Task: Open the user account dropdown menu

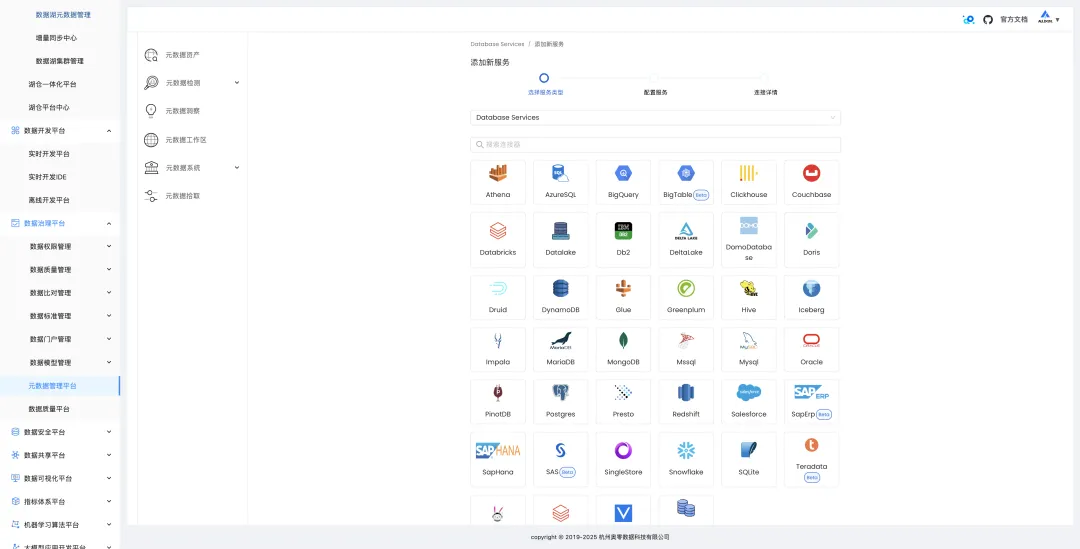Action: click(x=1050, y=19)
